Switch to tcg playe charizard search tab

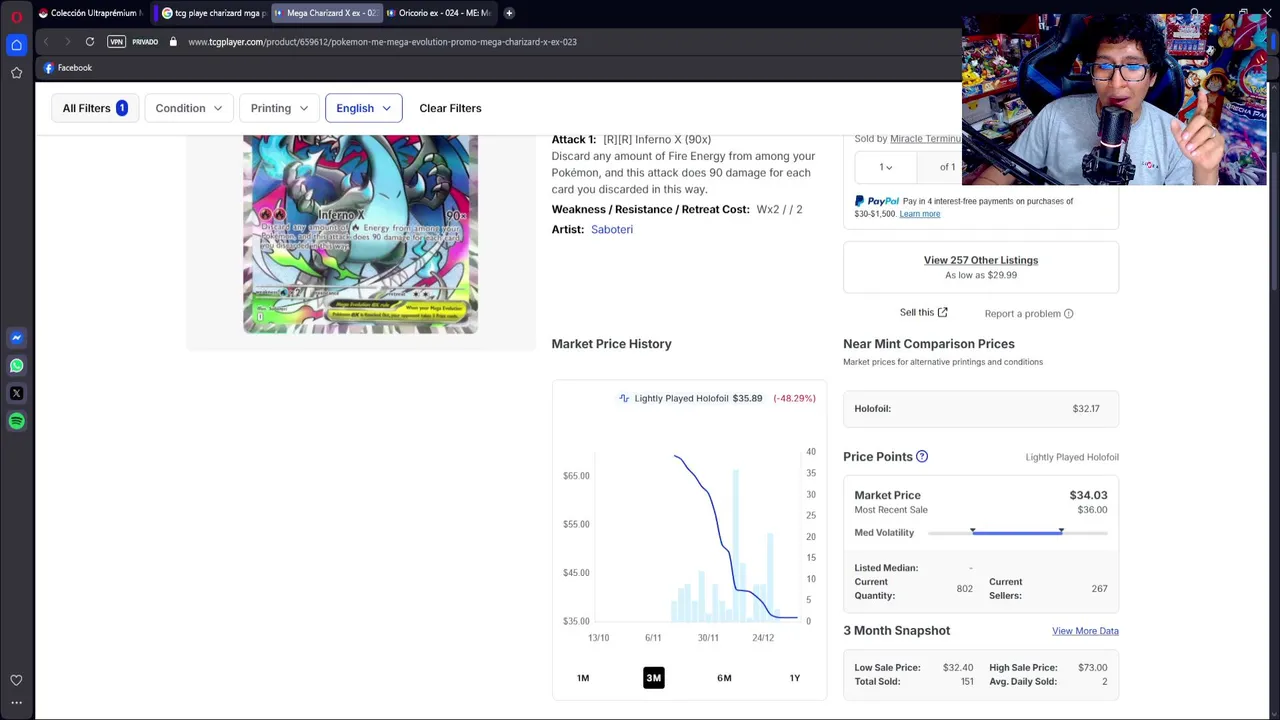(x=213, y=13)
